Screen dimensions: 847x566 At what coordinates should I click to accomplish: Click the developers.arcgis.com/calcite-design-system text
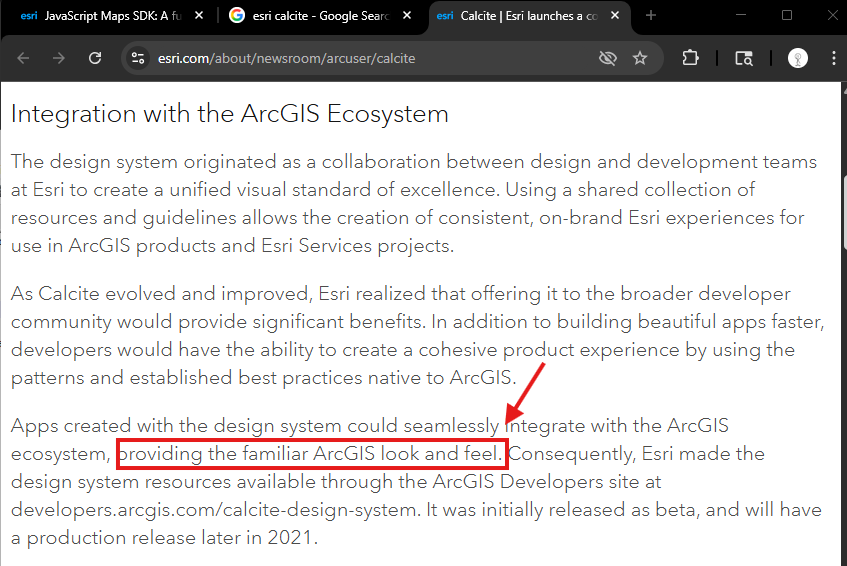[x=216, y=510]
